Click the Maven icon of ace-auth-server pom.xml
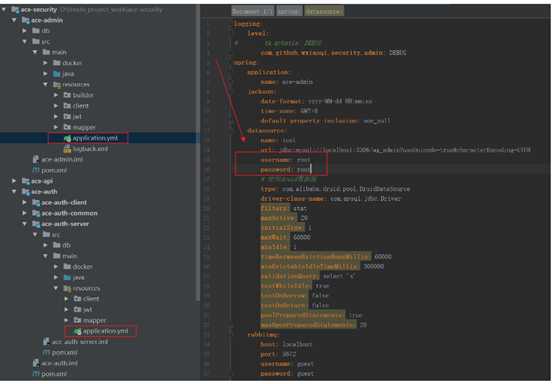Viewport: 554px width, 384px height. point(46,352)
